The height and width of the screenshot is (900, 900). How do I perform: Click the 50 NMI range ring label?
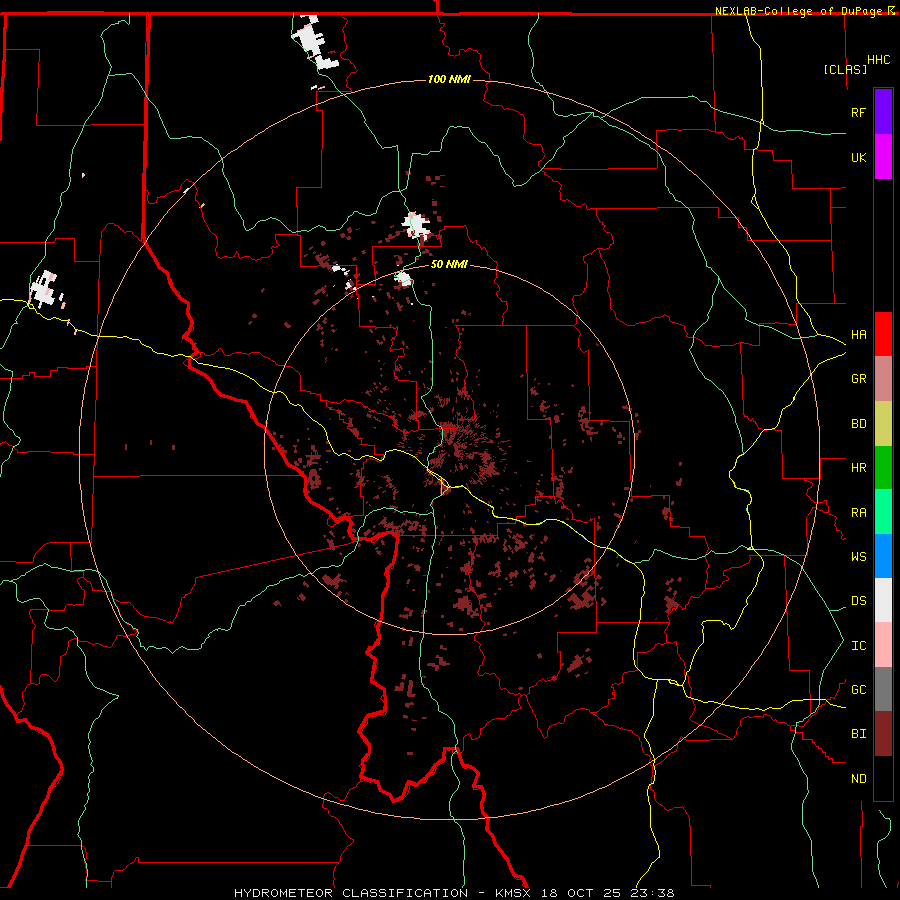point(449,264)
